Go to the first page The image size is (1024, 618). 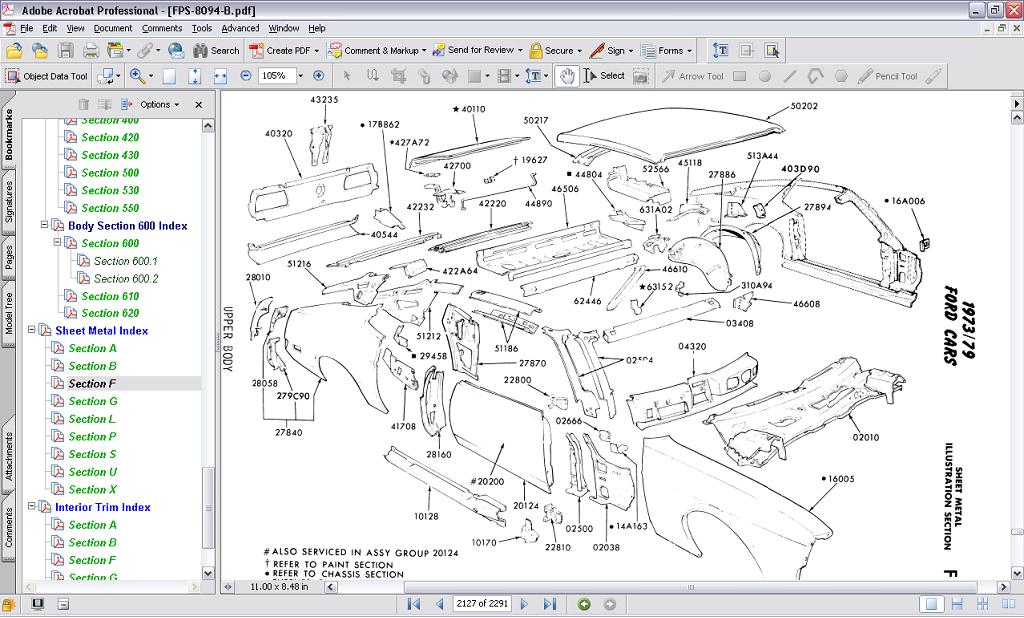(x=413, y=604)
